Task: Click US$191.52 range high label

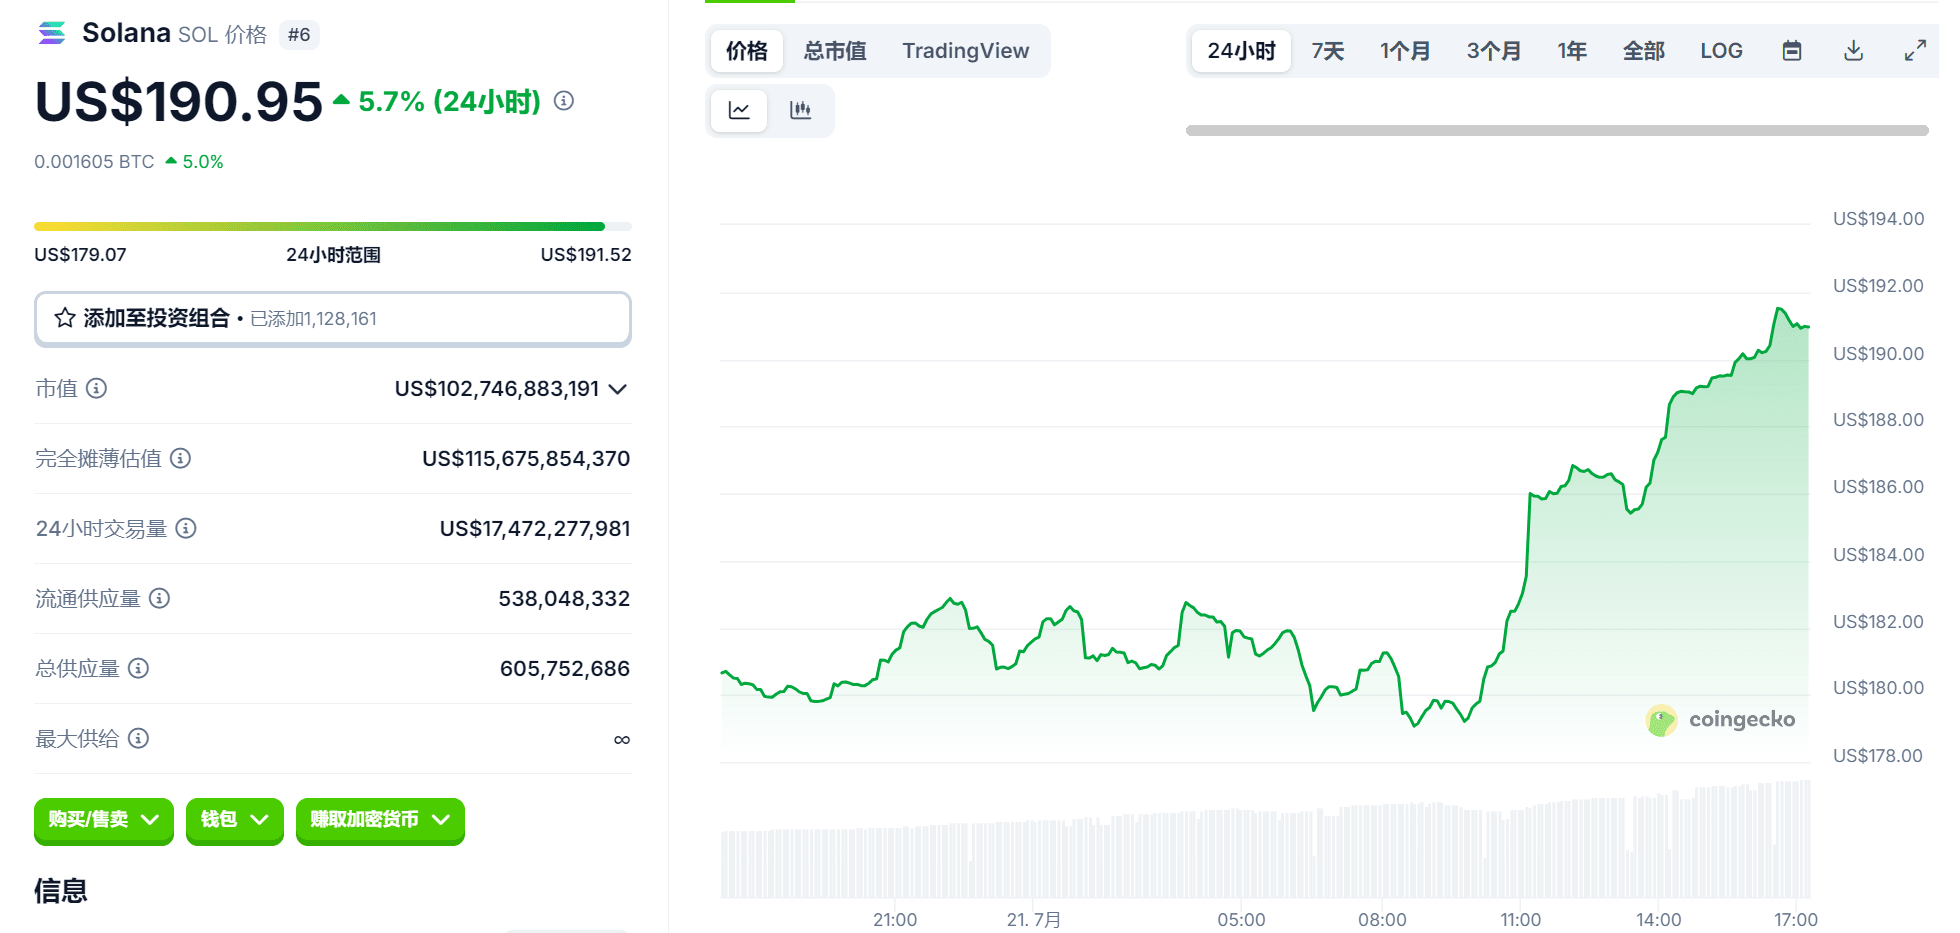Action: pyautogui.click(x=586, y=254)
